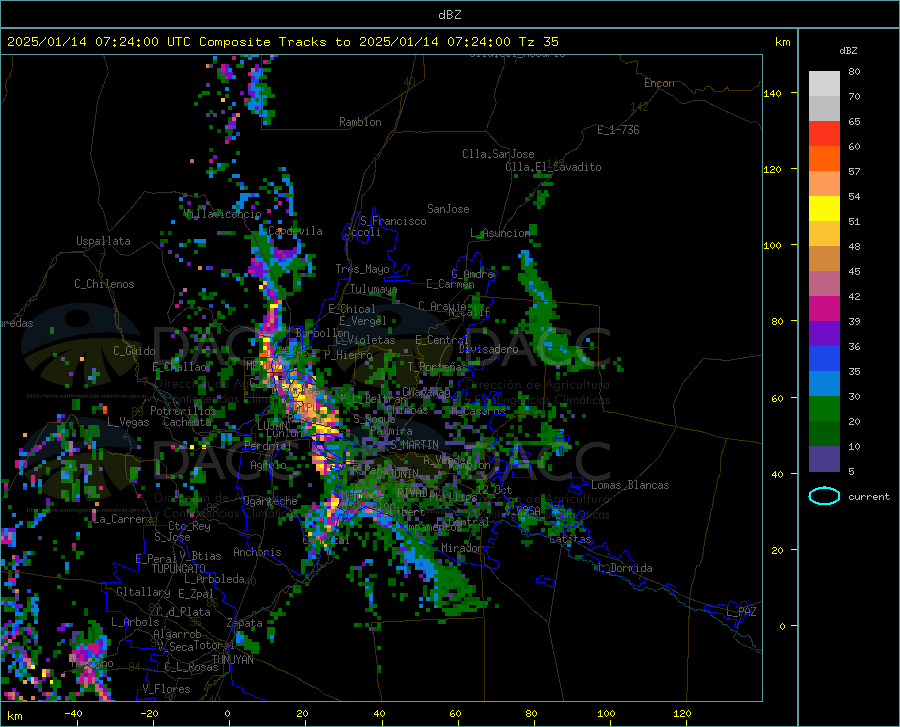
Task: Pick the dark green 20 dBZ swatch
Action: pos(824,434)
